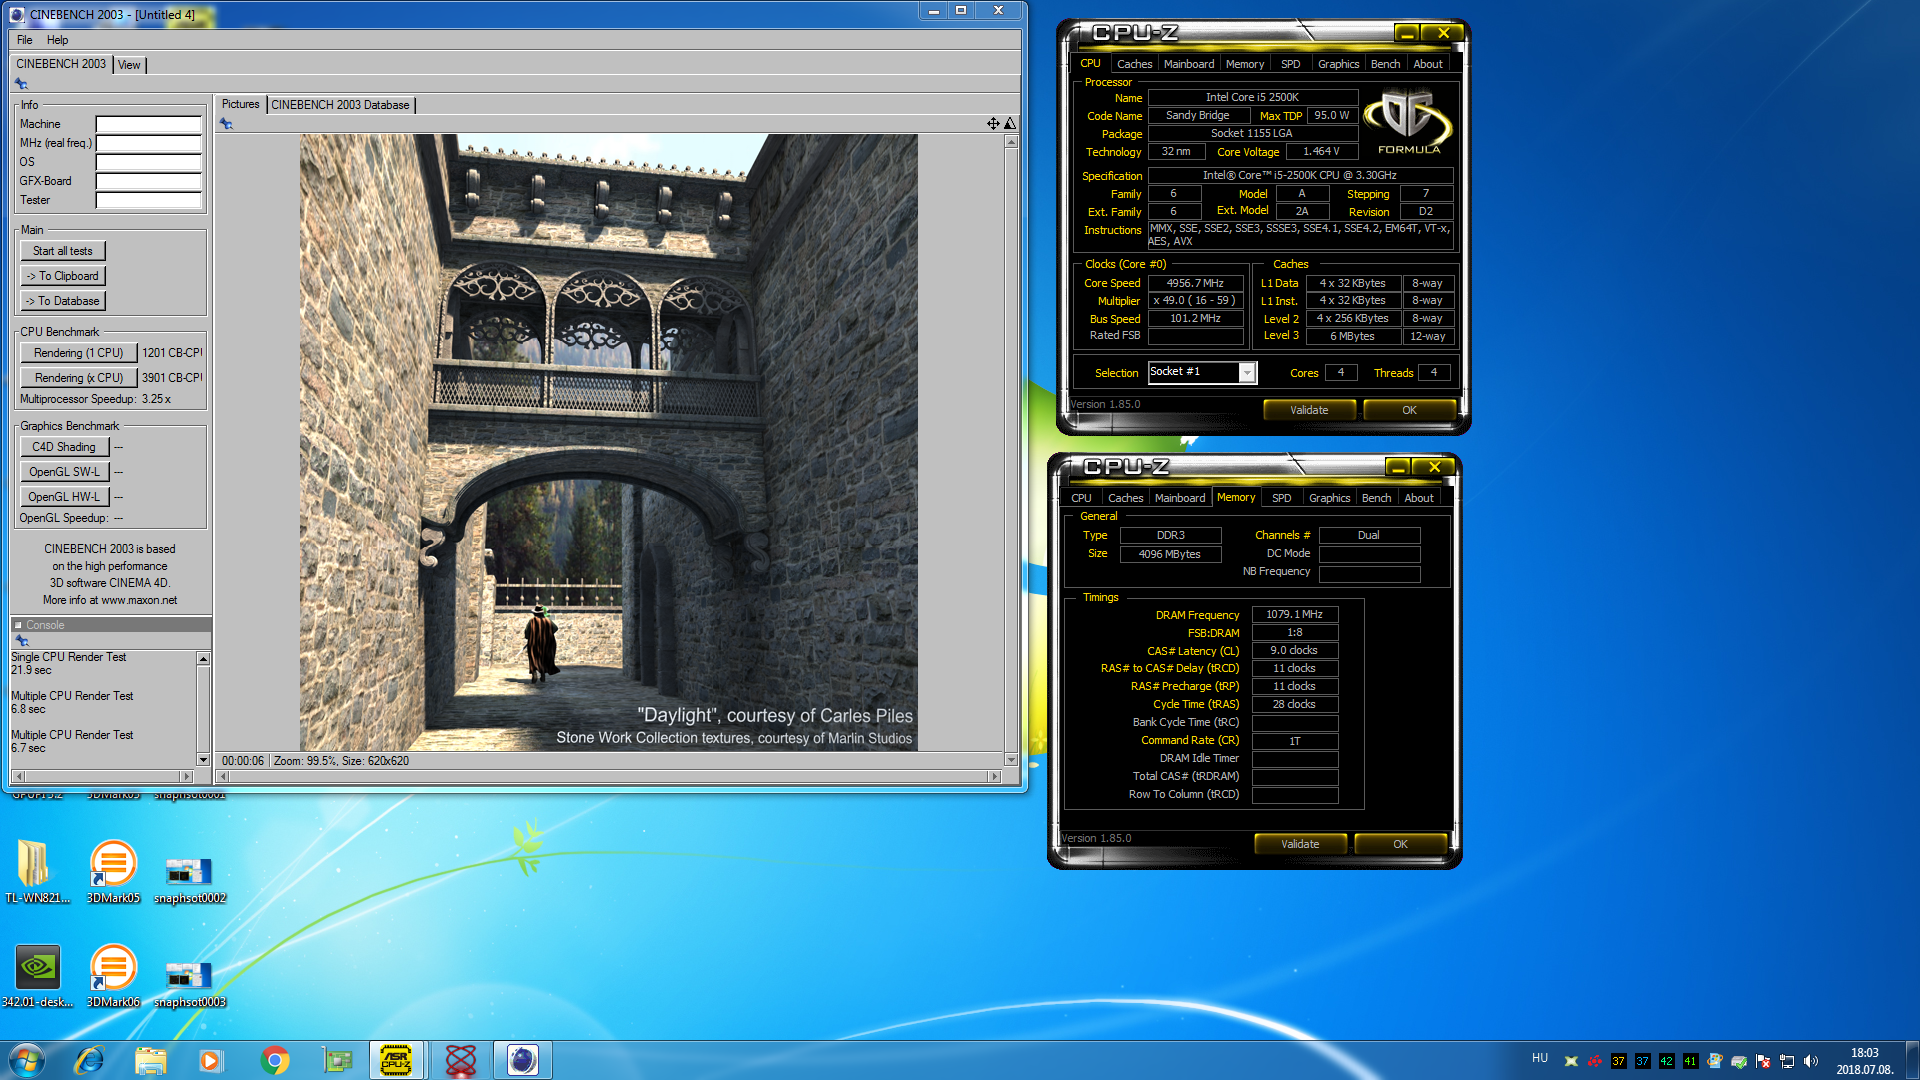The height and width of the screenshot is (1080, 1920).
Task: Open the TL-WN821 folder on desktop
Action: point(37,871)
